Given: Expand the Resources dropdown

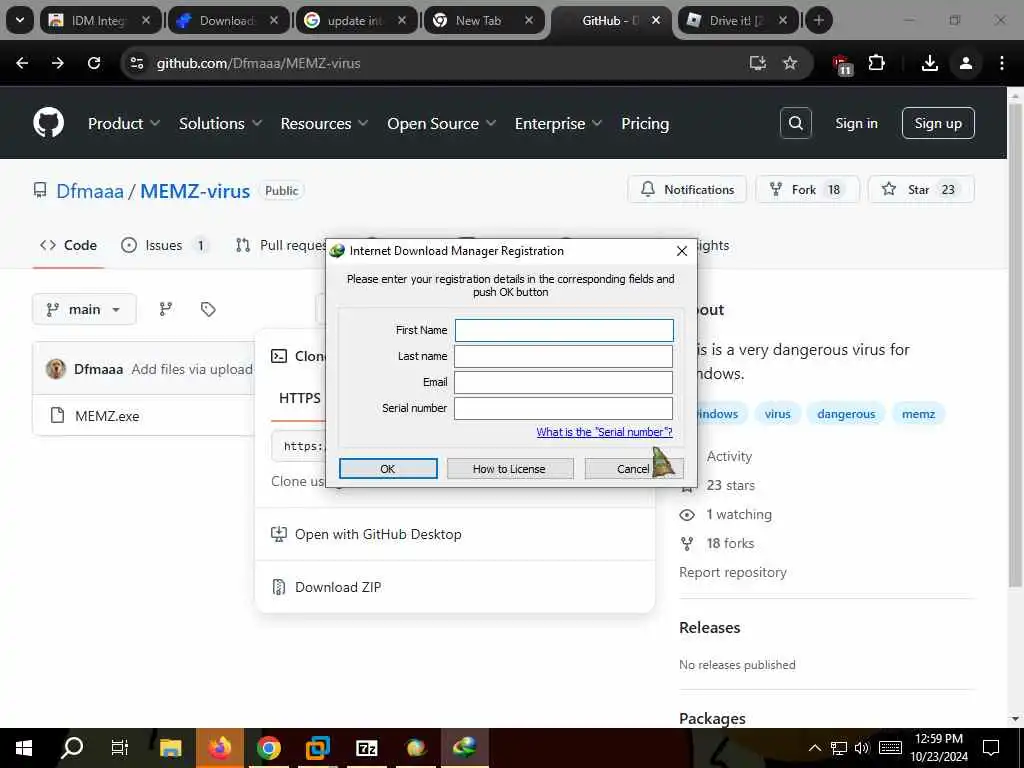Looking at the screenshot, I should coord(324,123).
